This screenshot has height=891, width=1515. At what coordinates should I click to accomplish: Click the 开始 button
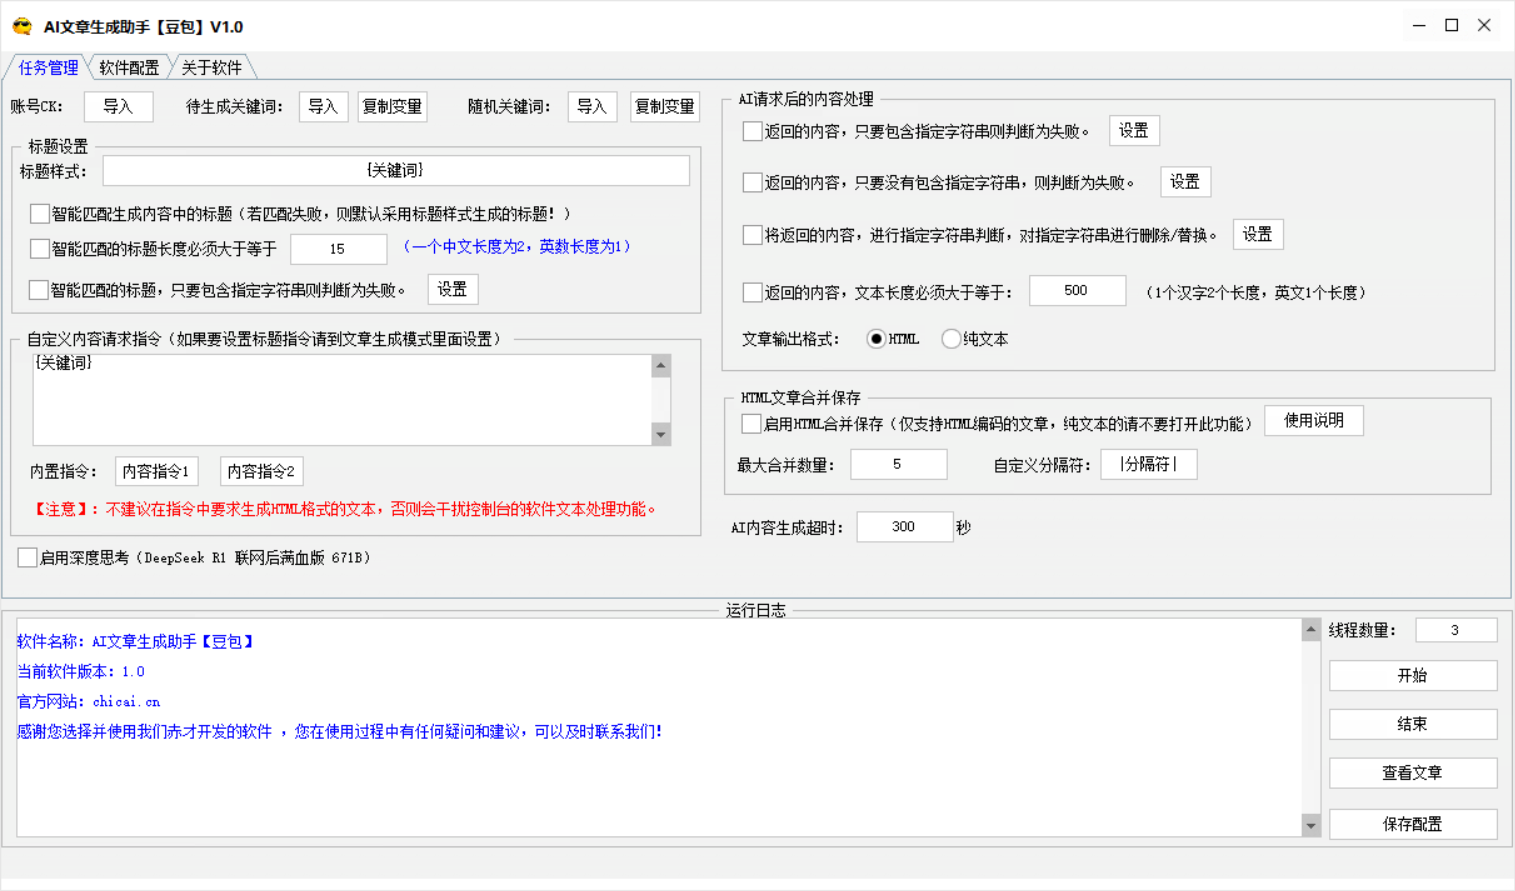[x=1413, y=676]
